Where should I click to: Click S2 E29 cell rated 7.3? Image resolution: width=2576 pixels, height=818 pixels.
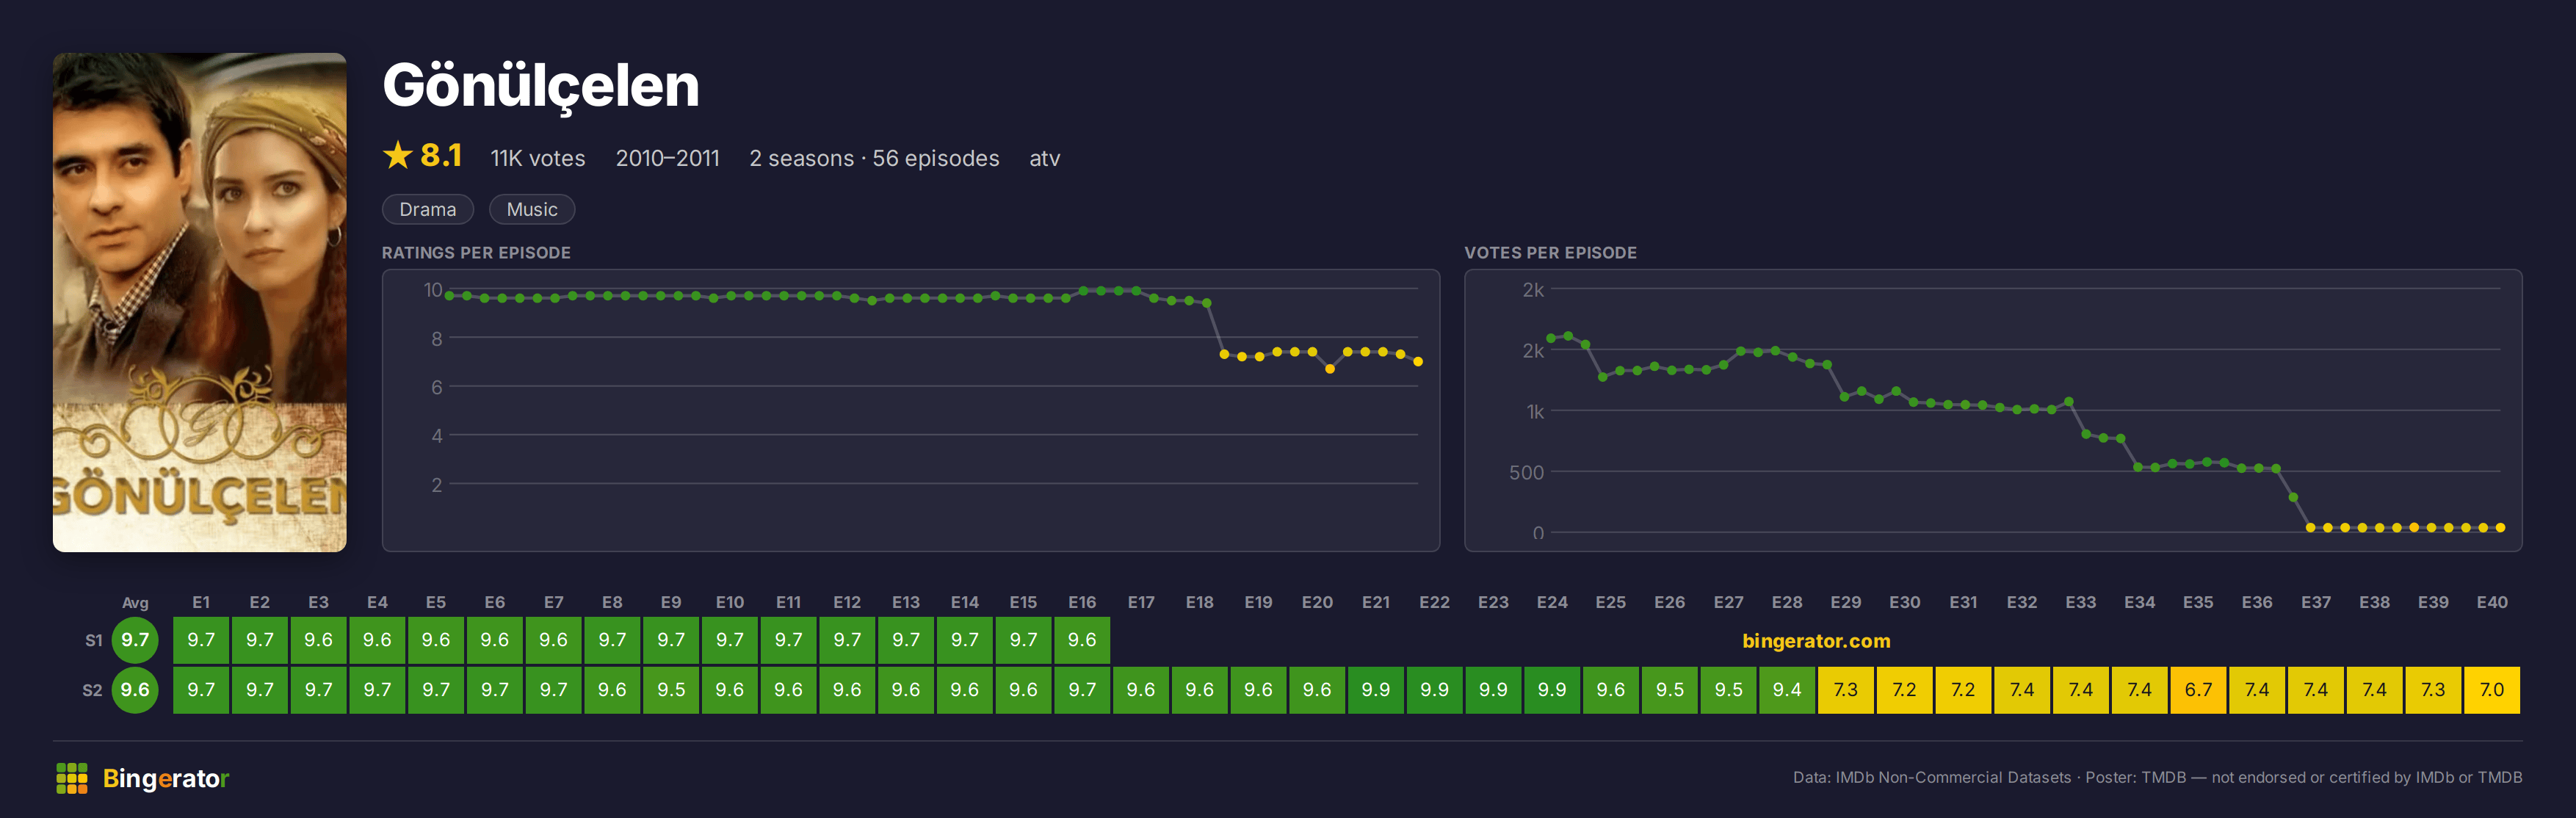pyautogui.click(x=1846, y=690)
